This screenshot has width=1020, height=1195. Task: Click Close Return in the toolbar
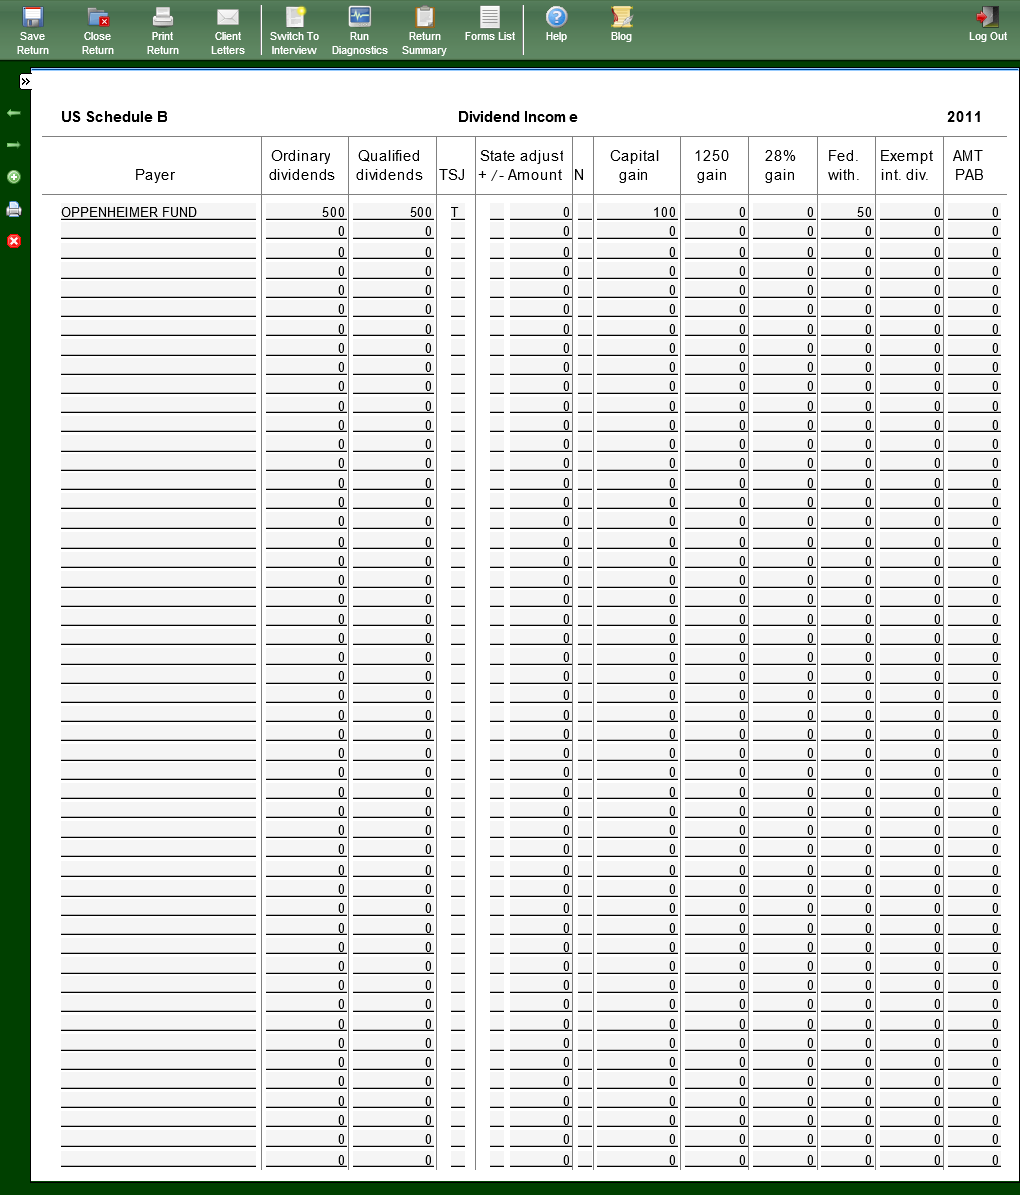click(98, 30)
